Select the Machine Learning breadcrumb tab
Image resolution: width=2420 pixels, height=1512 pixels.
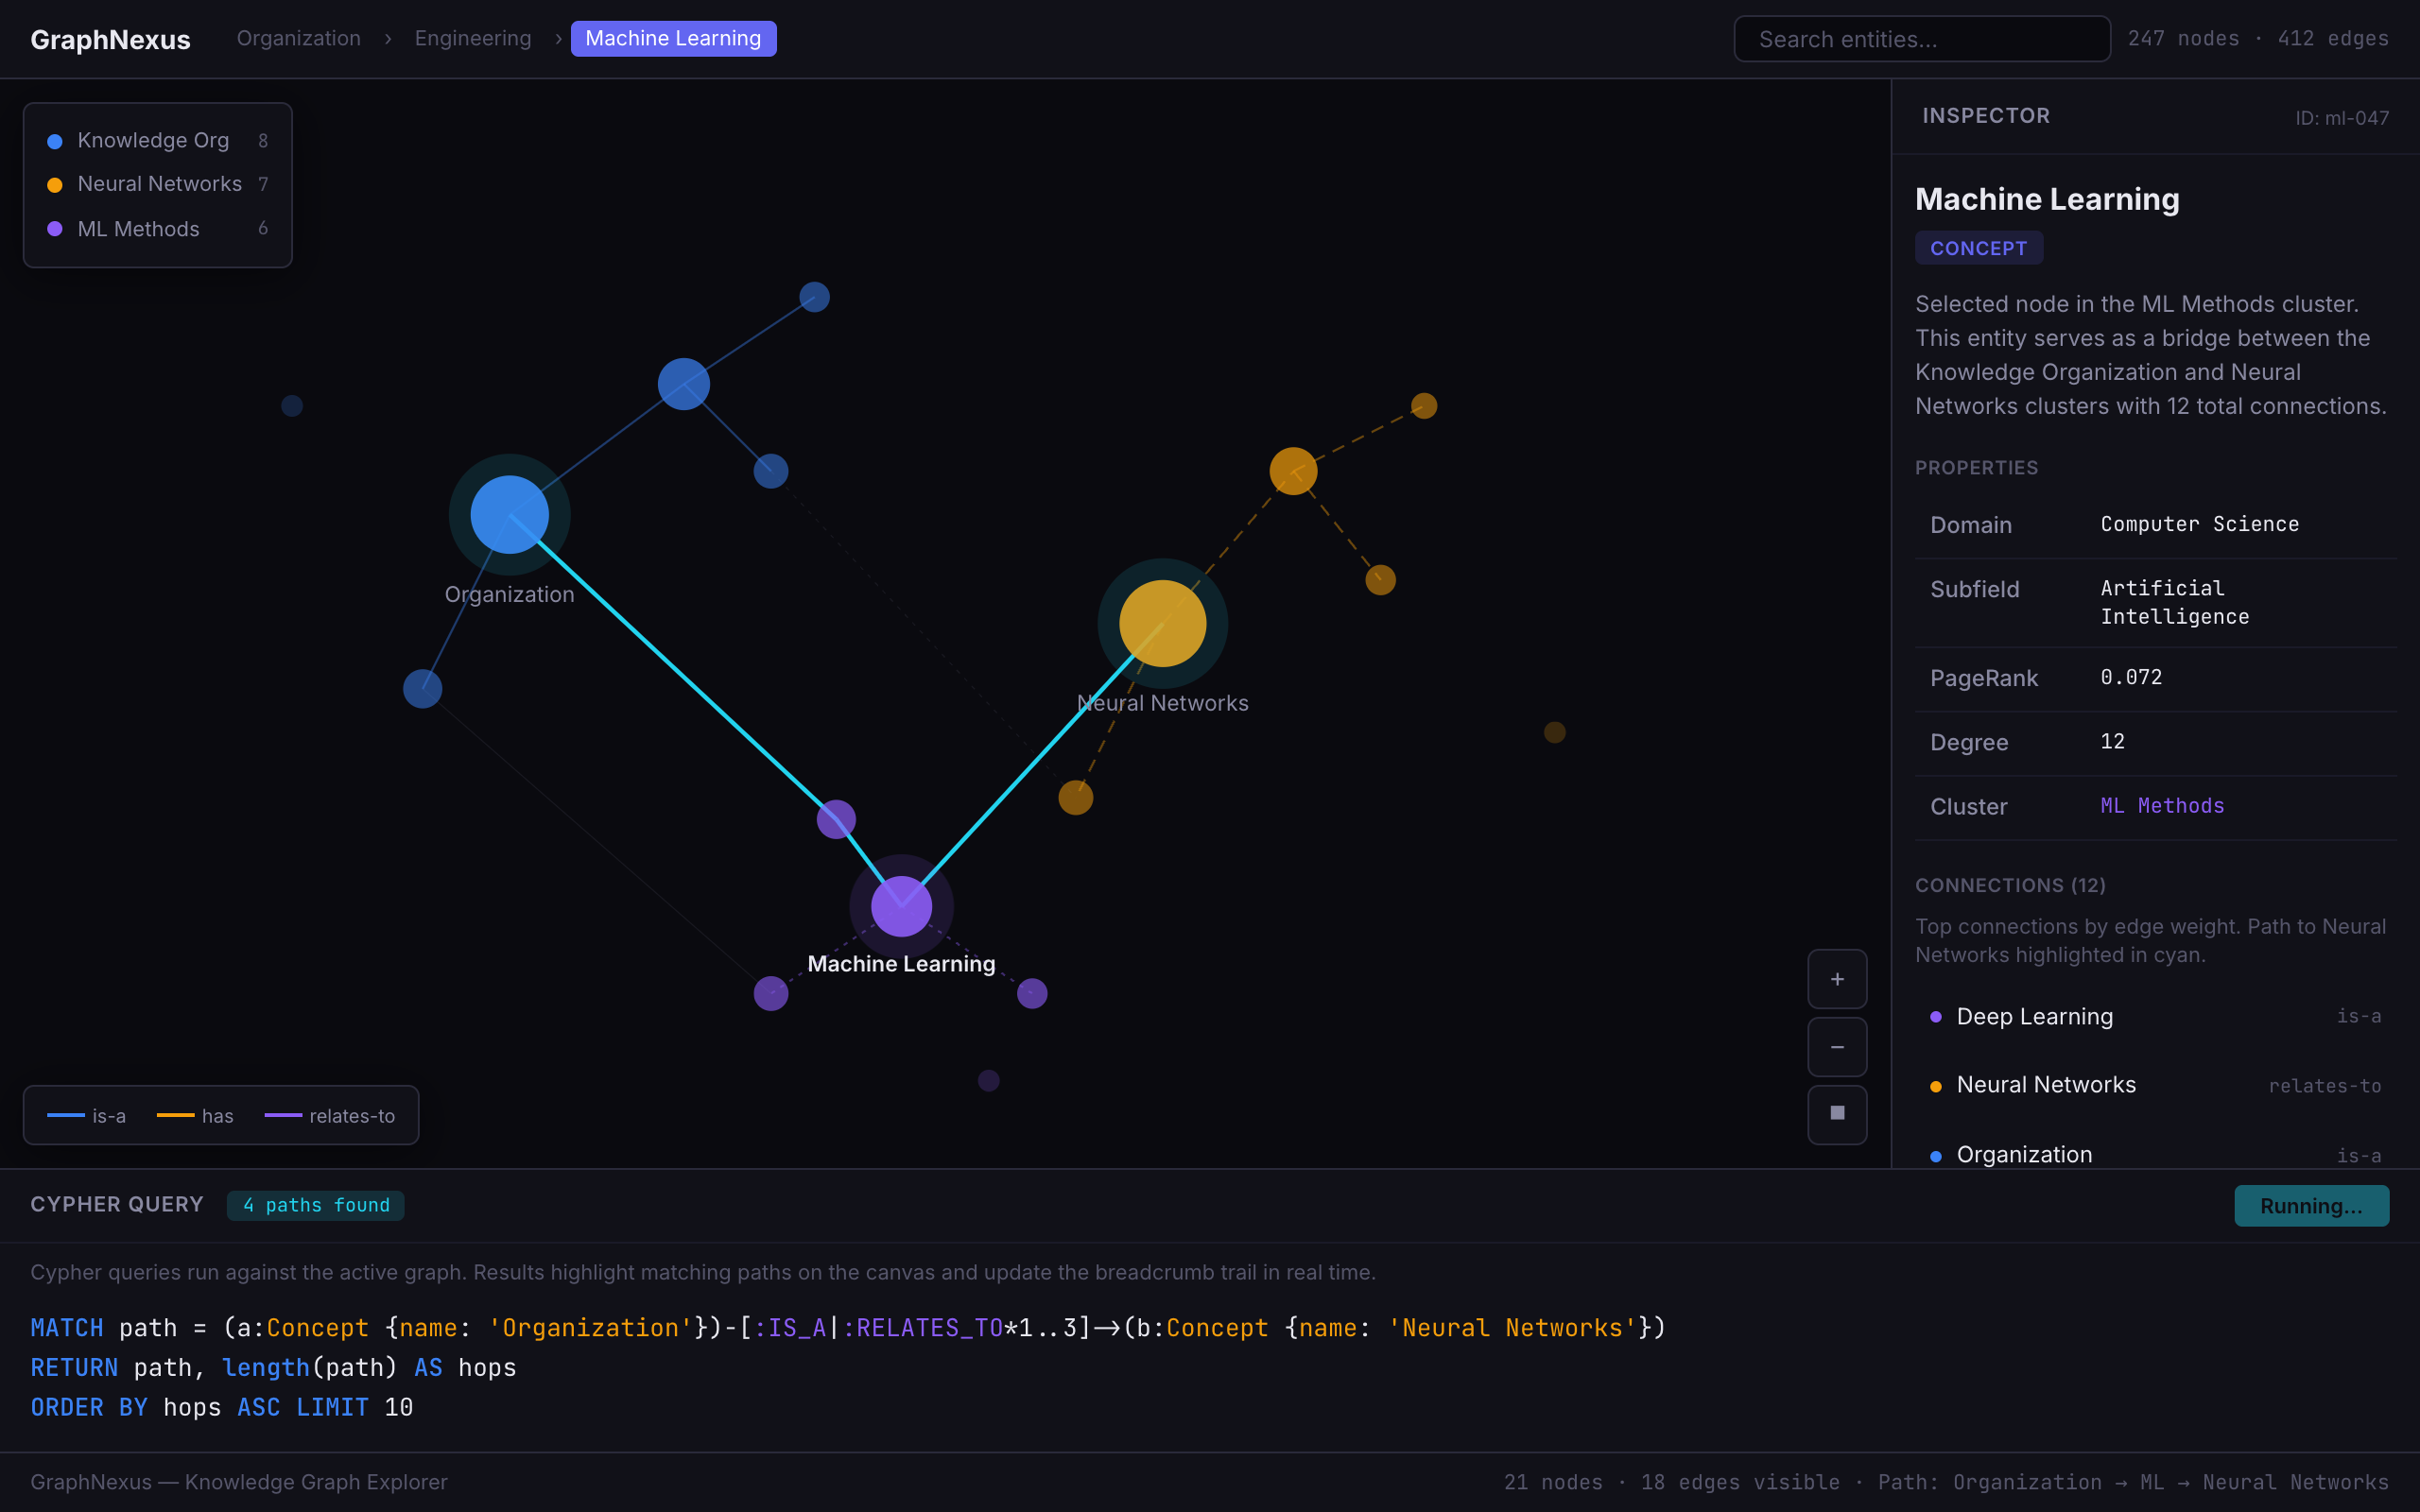click(673, 38)
